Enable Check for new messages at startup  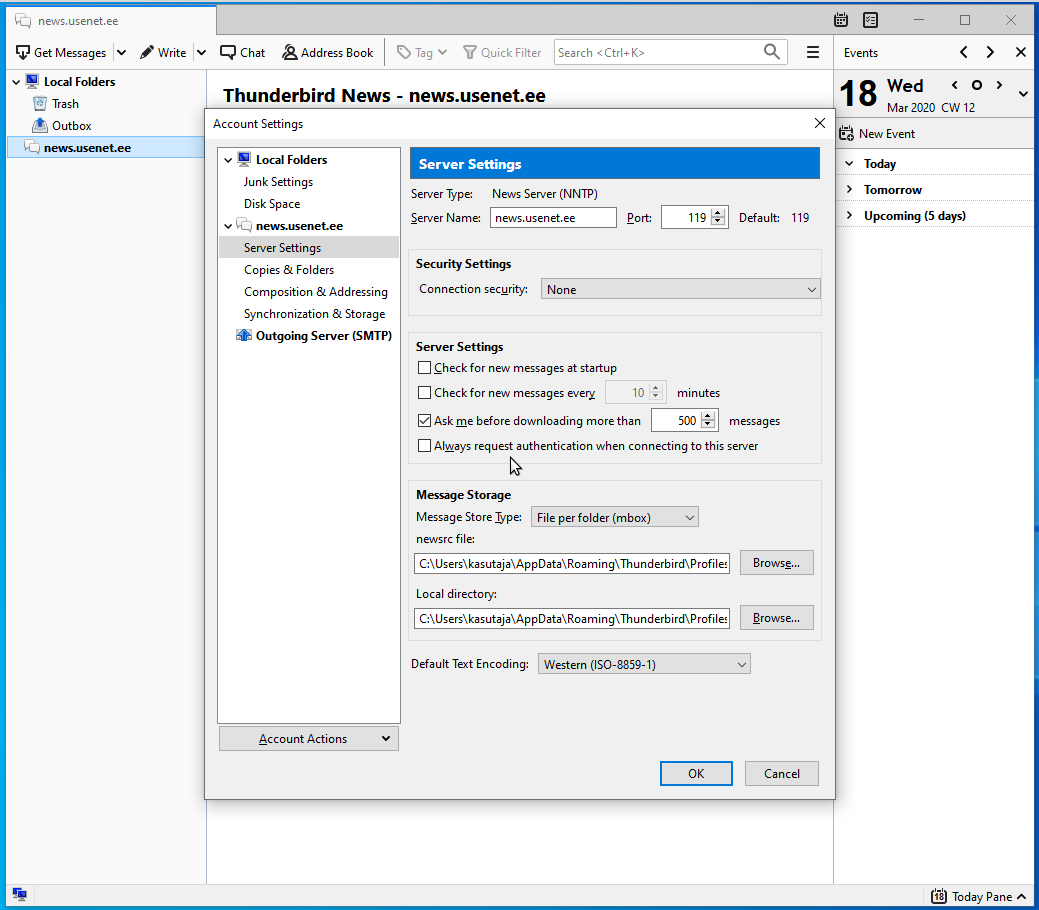click(425, 368)
